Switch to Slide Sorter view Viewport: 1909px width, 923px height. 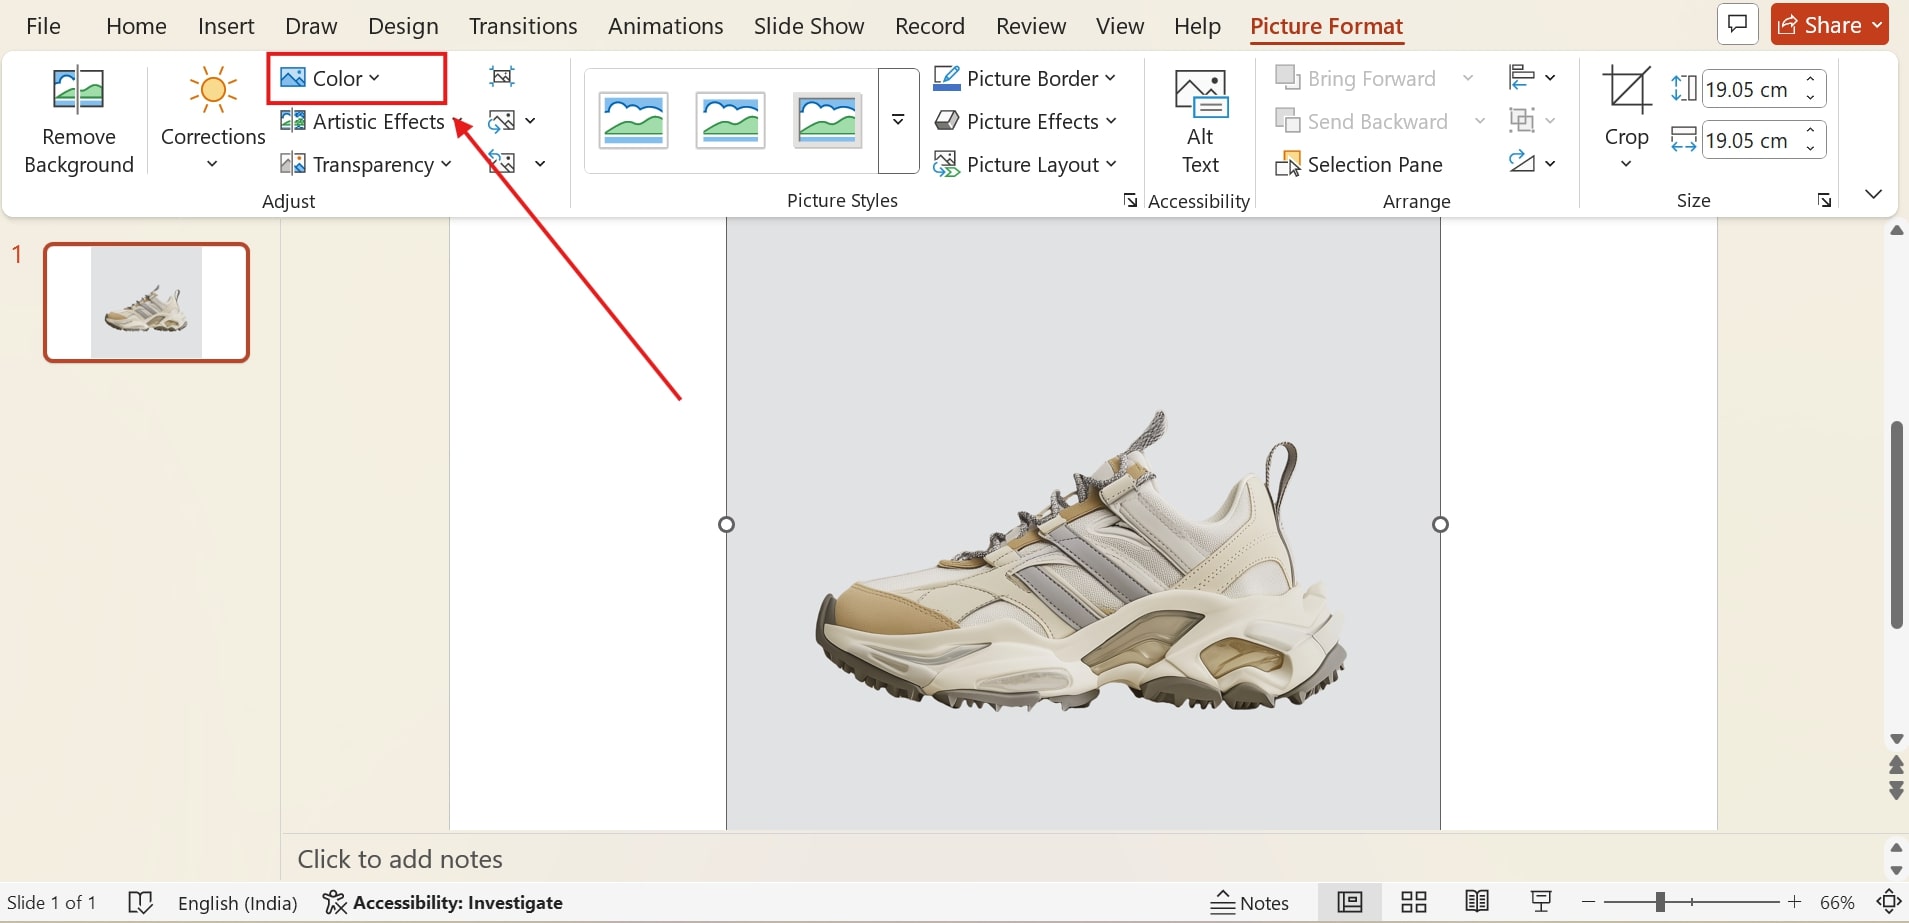point(1413,902)
